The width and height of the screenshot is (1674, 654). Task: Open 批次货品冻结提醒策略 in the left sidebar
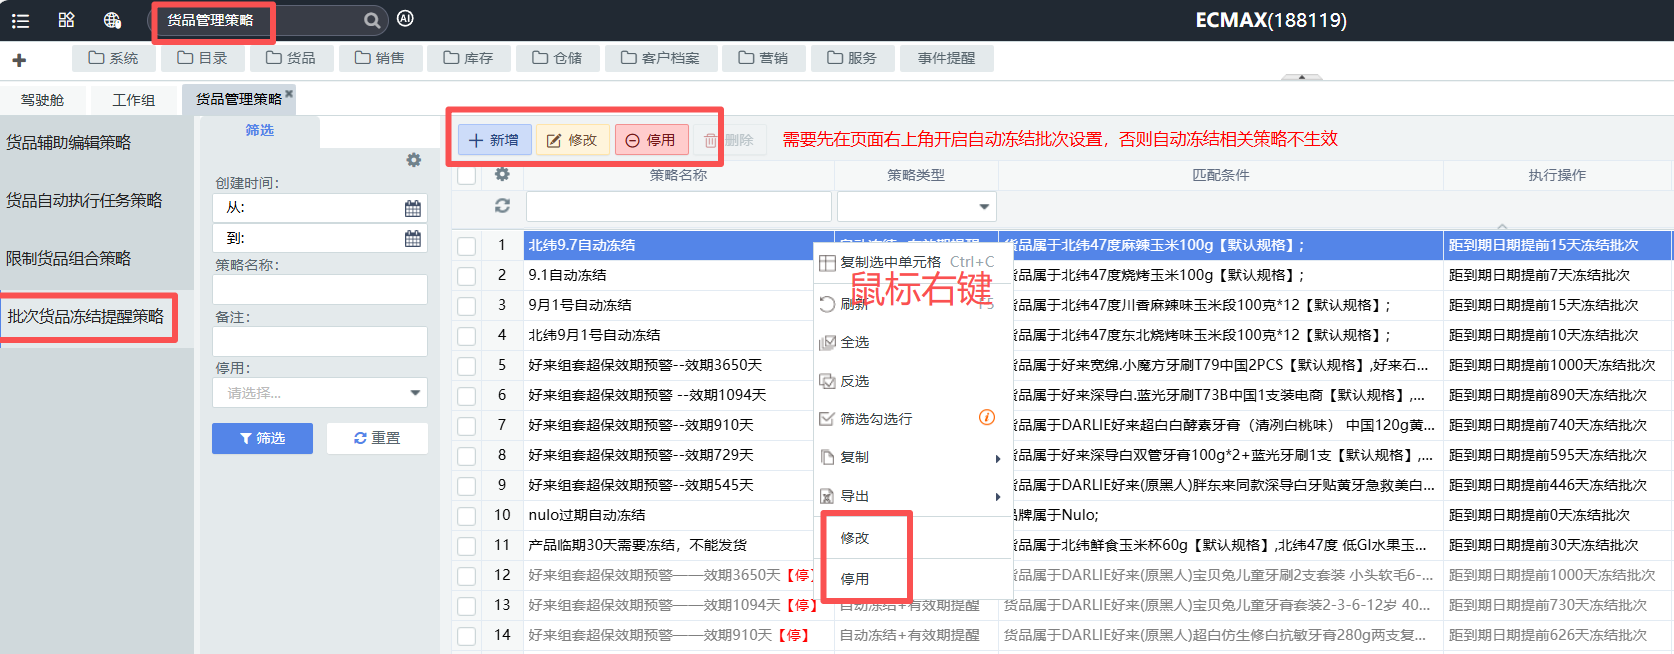coord(86,316)
